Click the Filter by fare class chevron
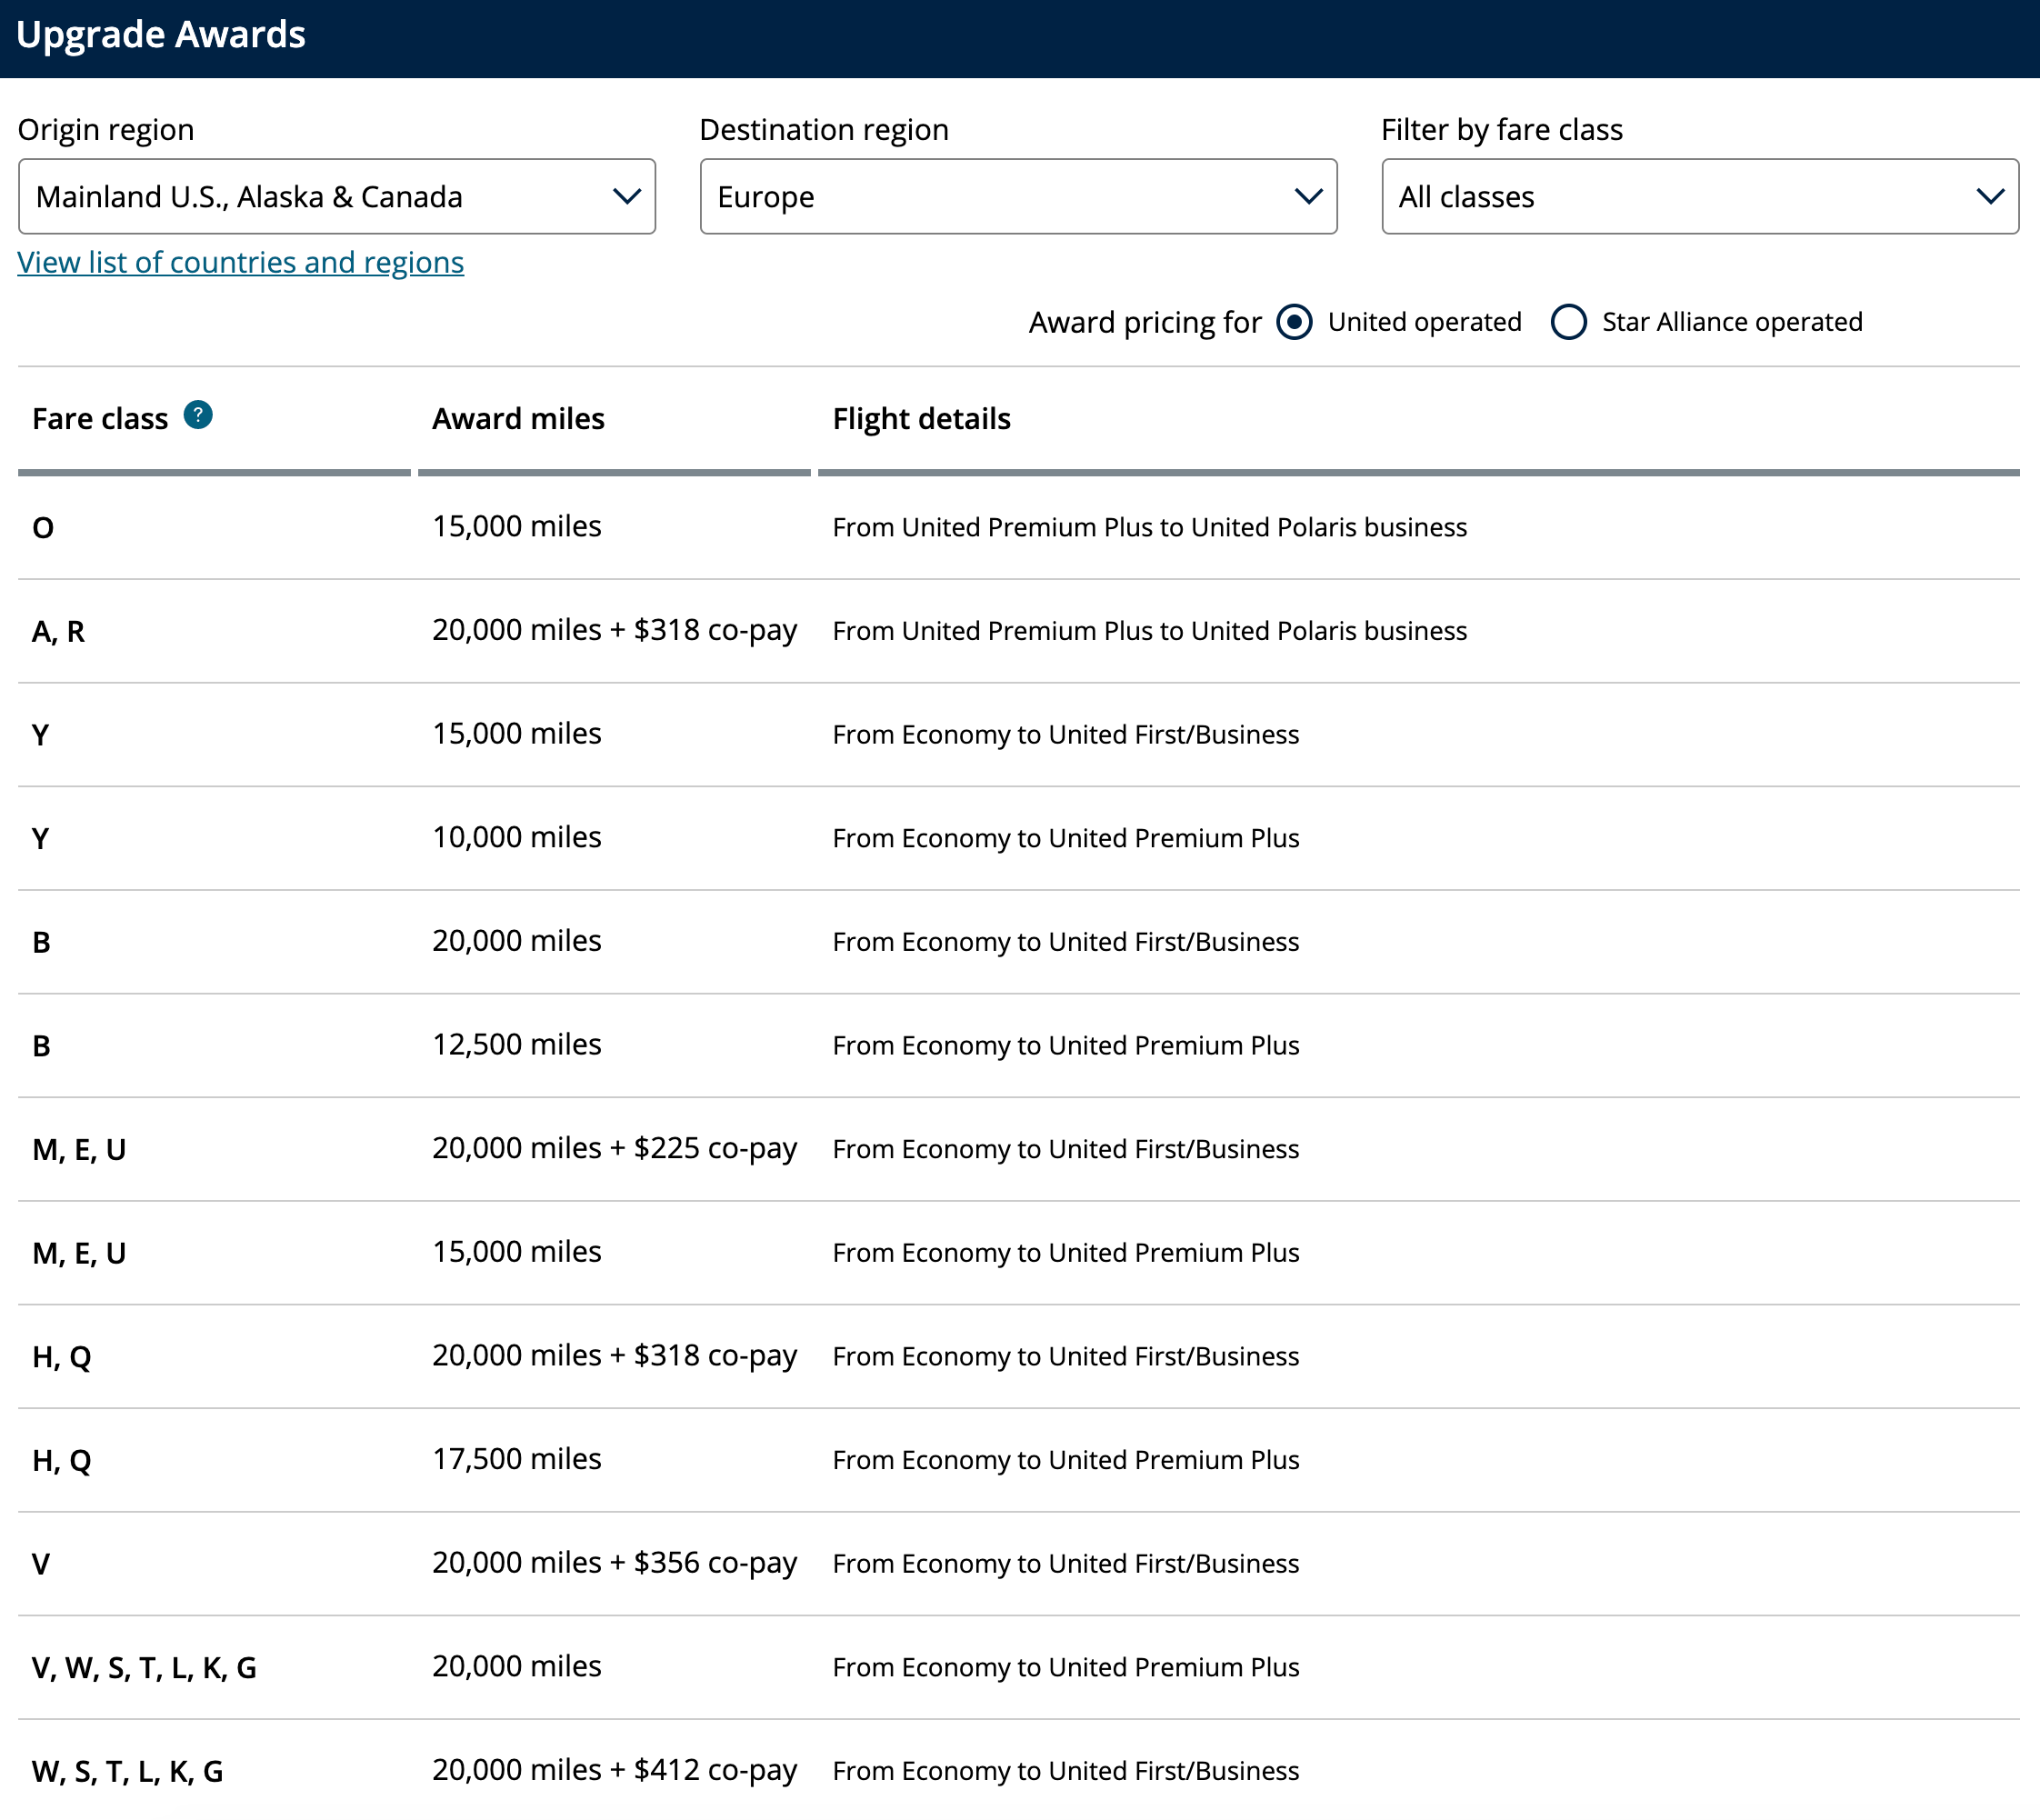The height and width of the screenshot is (1820, 2040). coord(1990,196)
